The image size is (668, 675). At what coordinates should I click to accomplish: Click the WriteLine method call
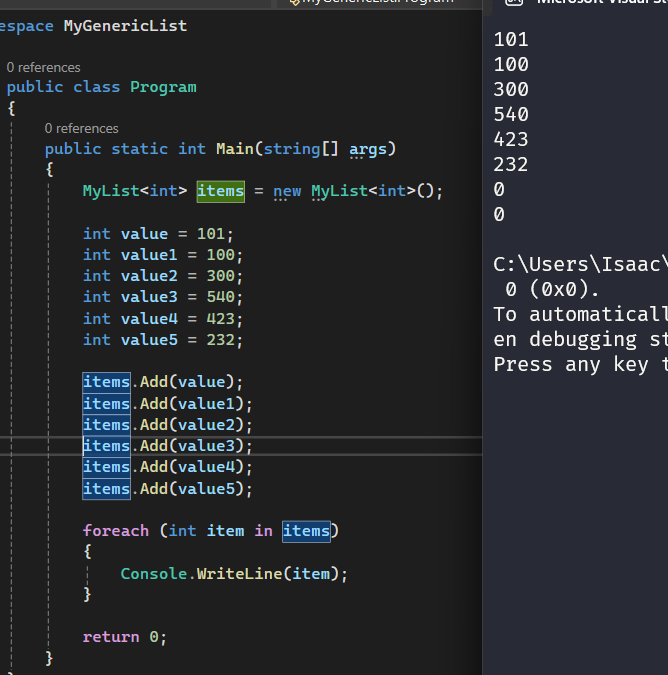pos(239,574)
